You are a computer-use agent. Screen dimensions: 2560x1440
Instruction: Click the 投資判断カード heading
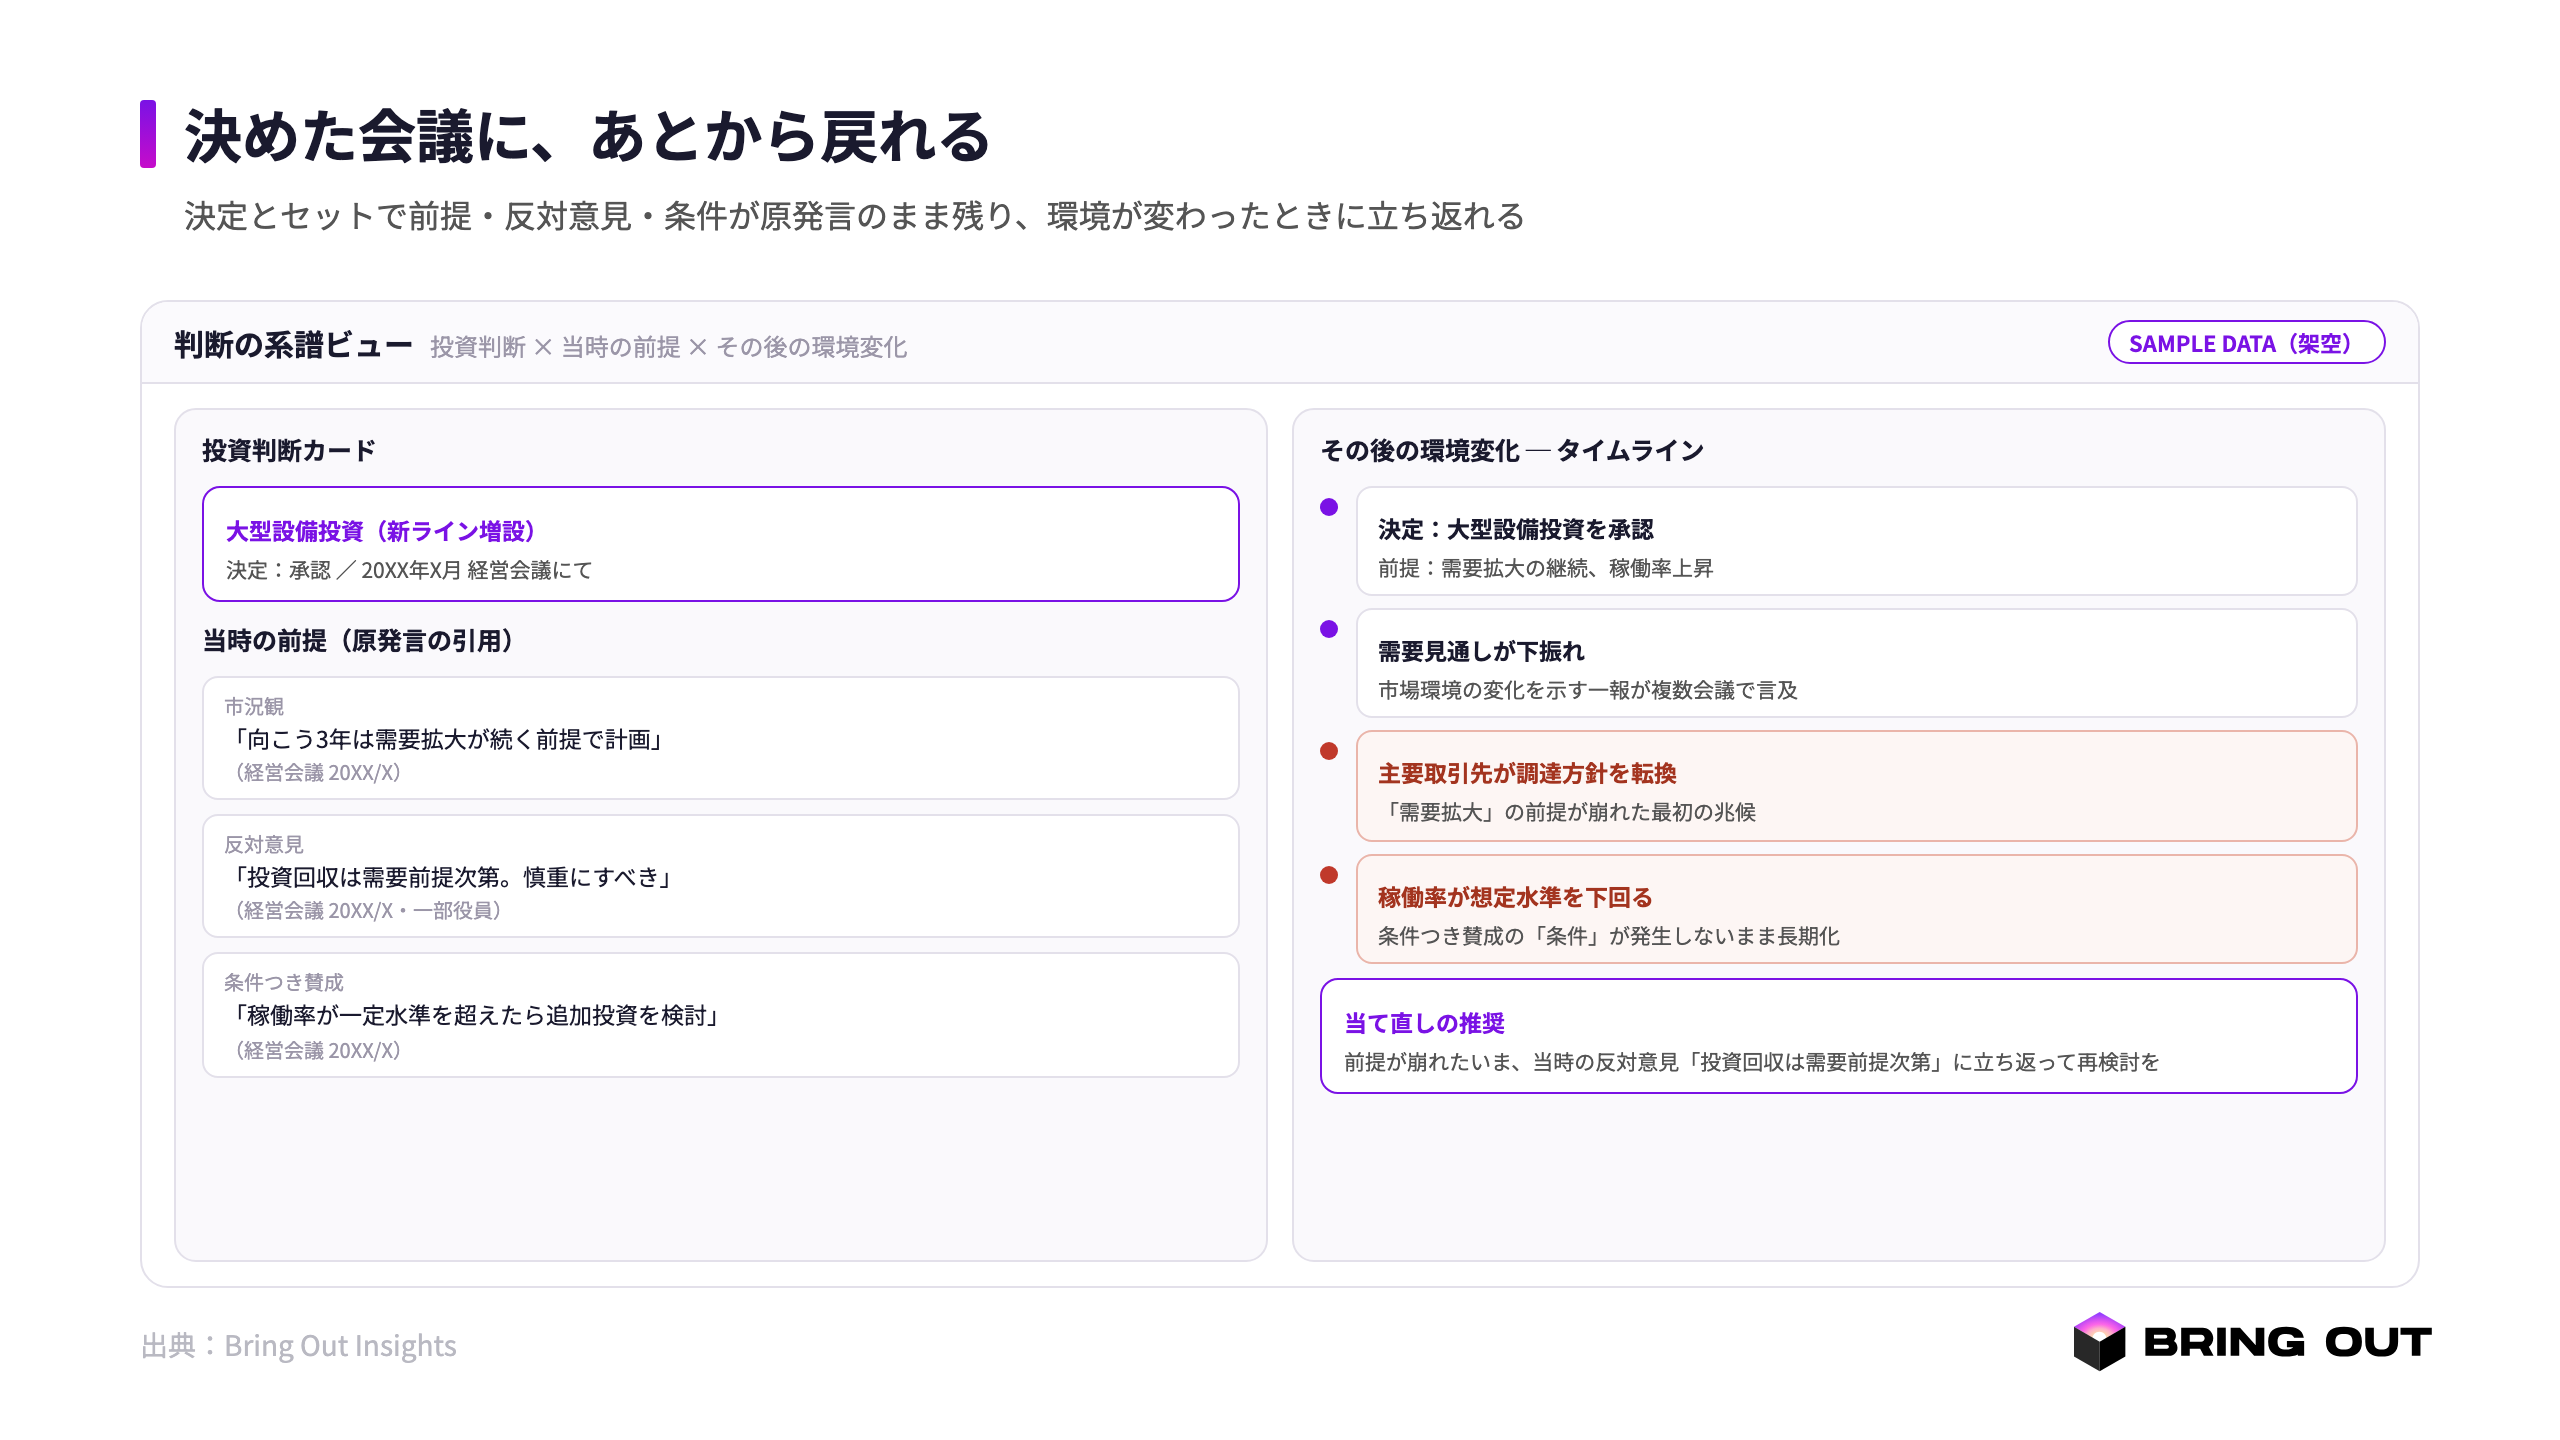click(x=289, y=450)
